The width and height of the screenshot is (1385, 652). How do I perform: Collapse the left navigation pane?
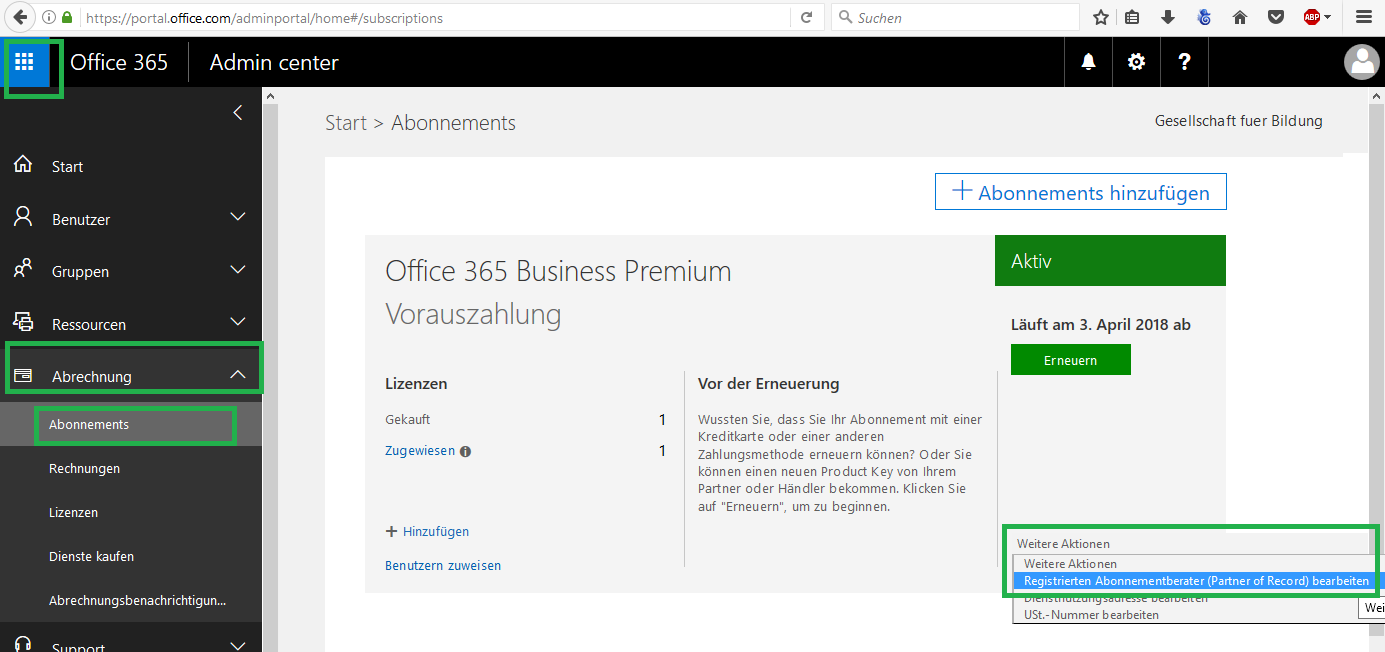[237, 113]
